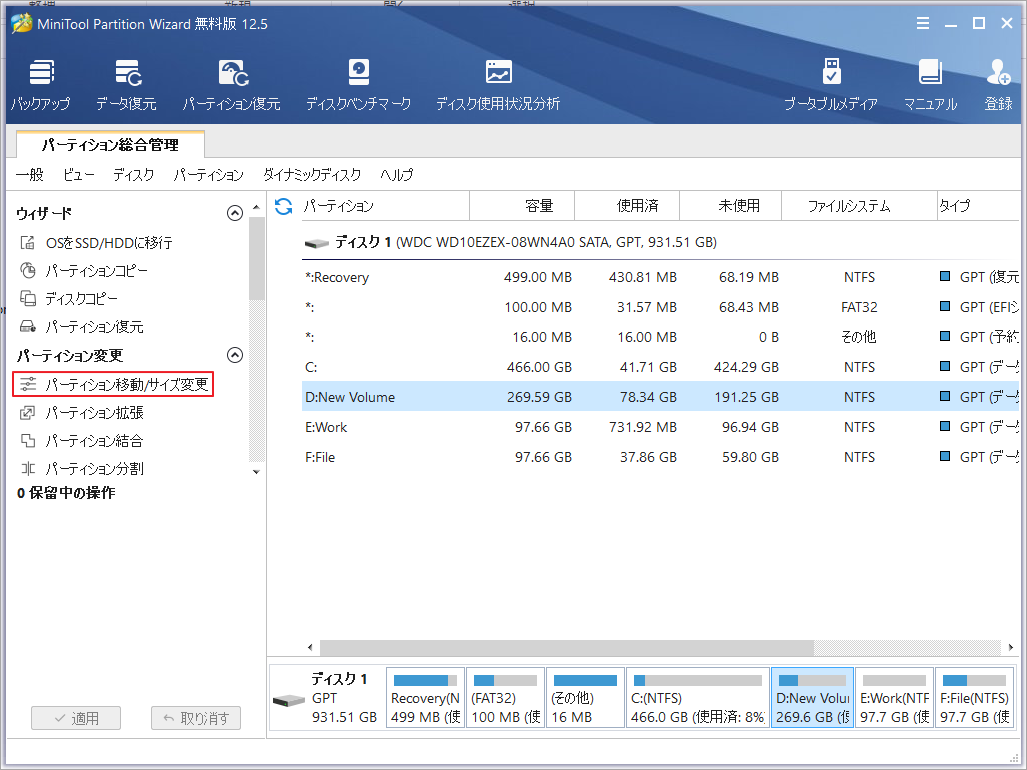Start ディスクベンチマーク disk benchmark
This screenshot has height=770, width=1027.
[358, 85]
